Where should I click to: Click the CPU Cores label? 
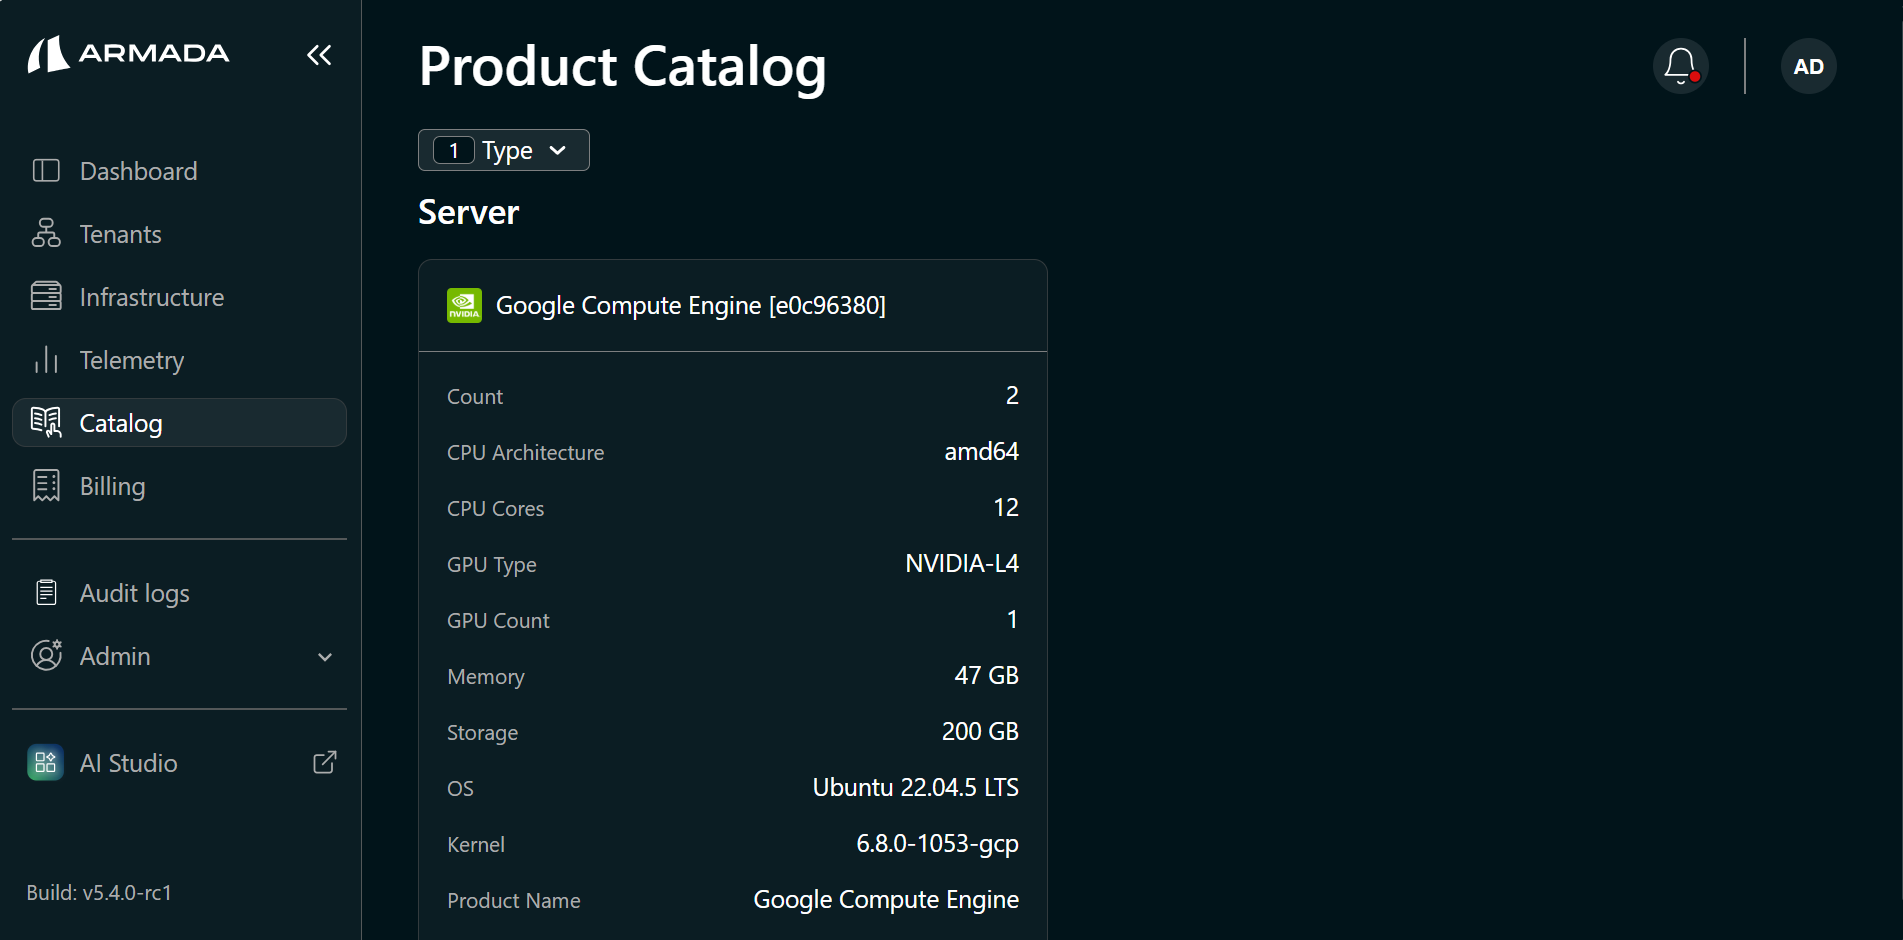coord(495,508)
